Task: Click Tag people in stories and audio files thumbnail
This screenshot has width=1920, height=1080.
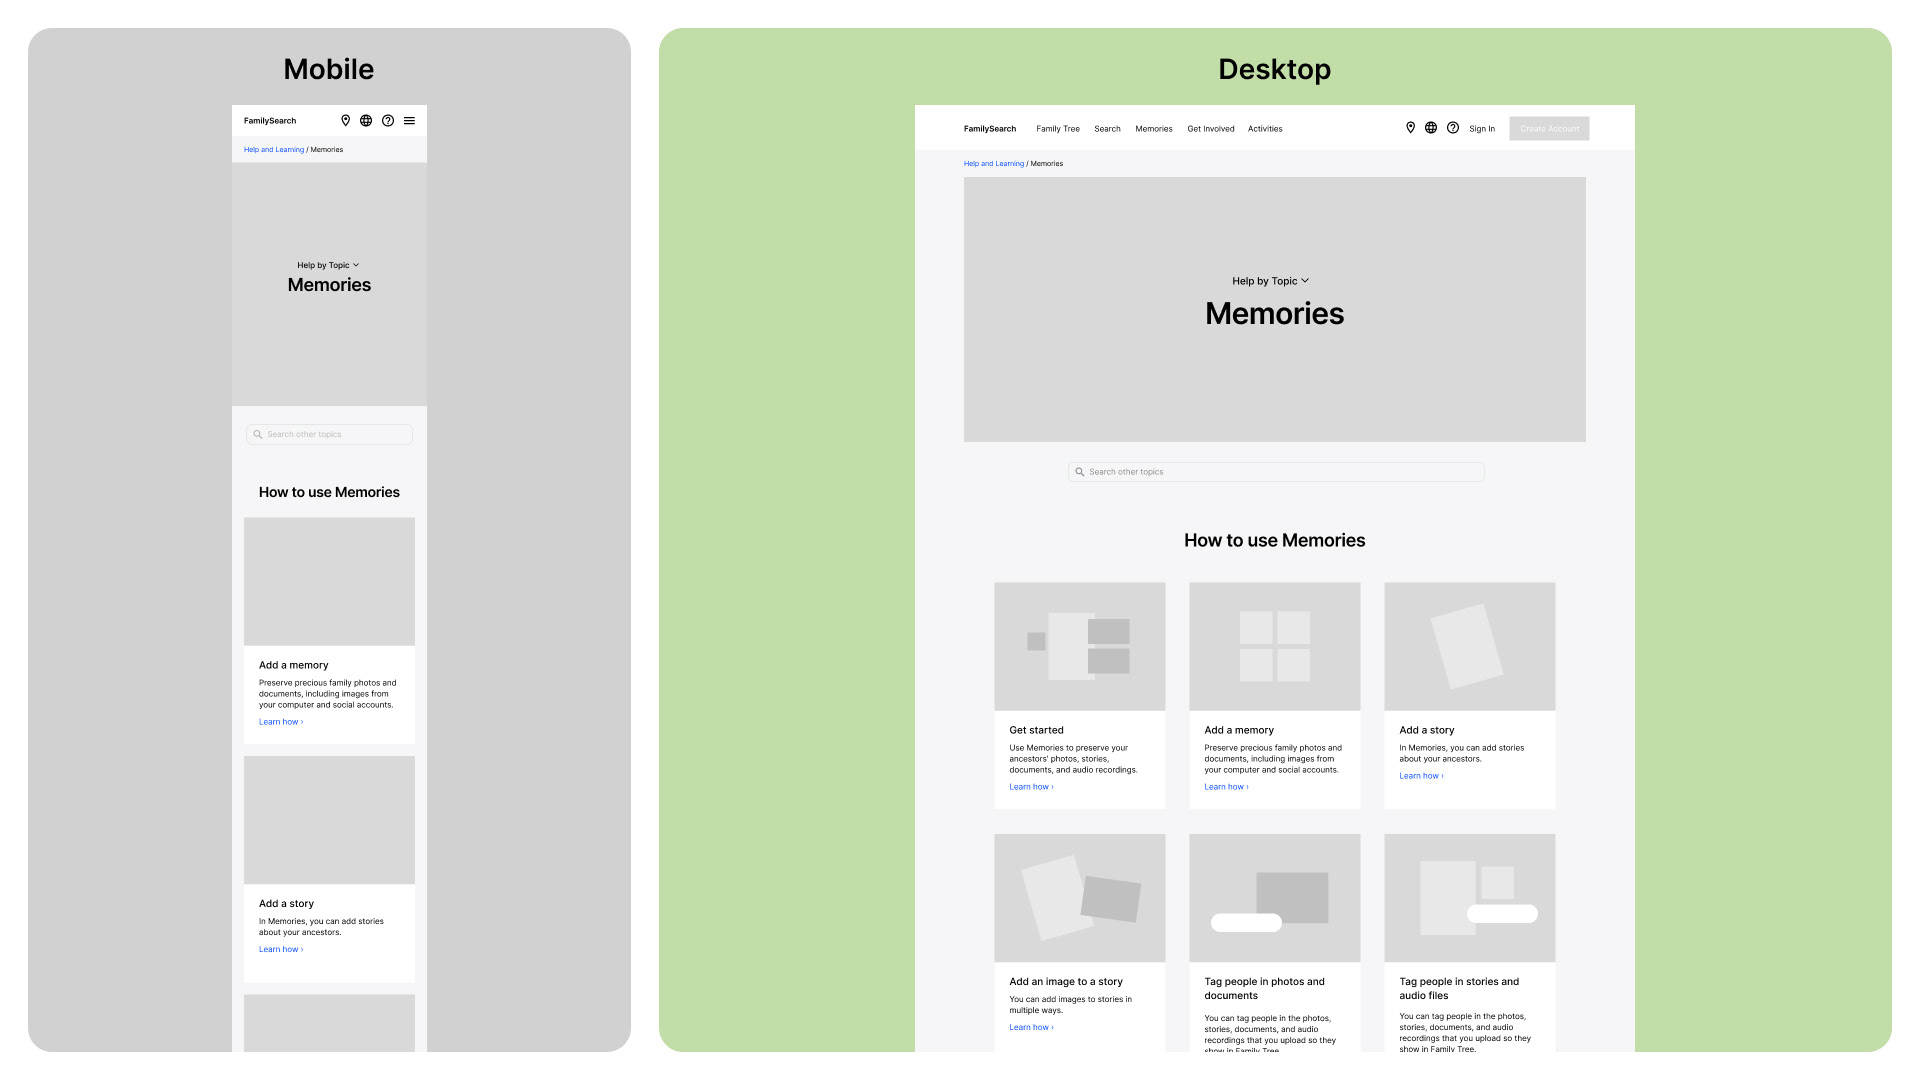Action: click(x=1470, y=898)
